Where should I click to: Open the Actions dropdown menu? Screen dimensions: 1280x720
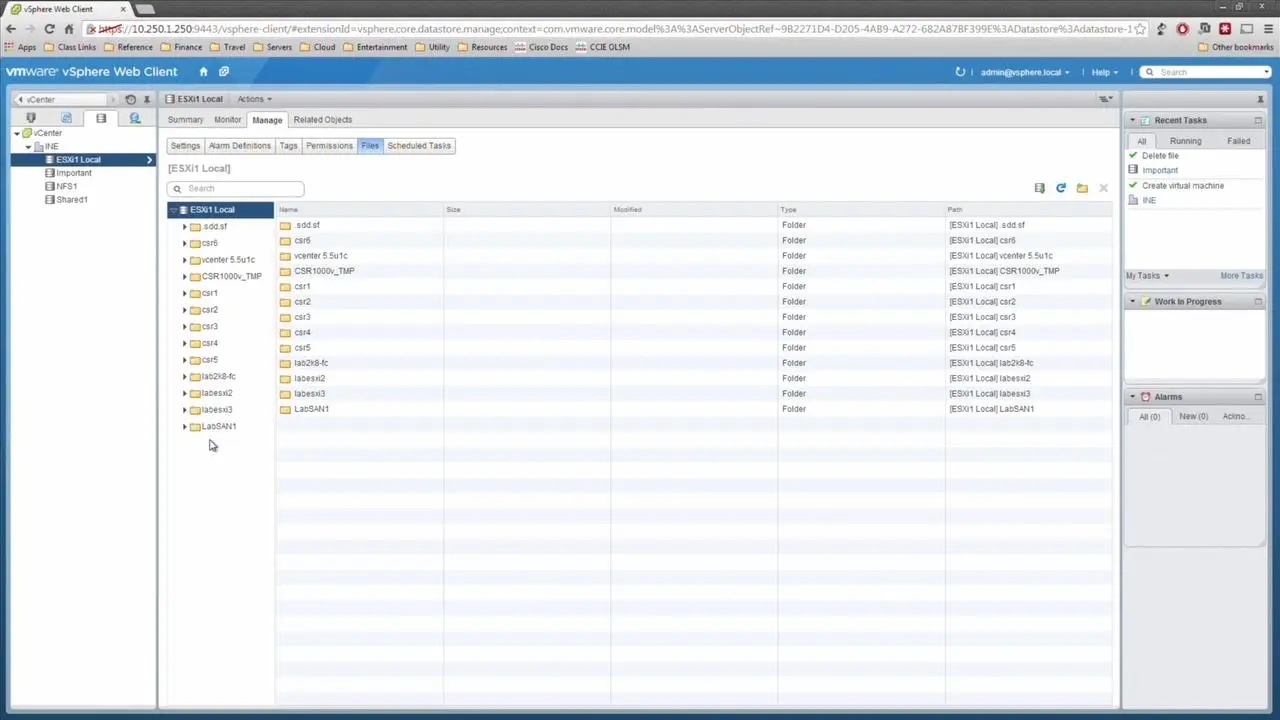click(254, 99)
